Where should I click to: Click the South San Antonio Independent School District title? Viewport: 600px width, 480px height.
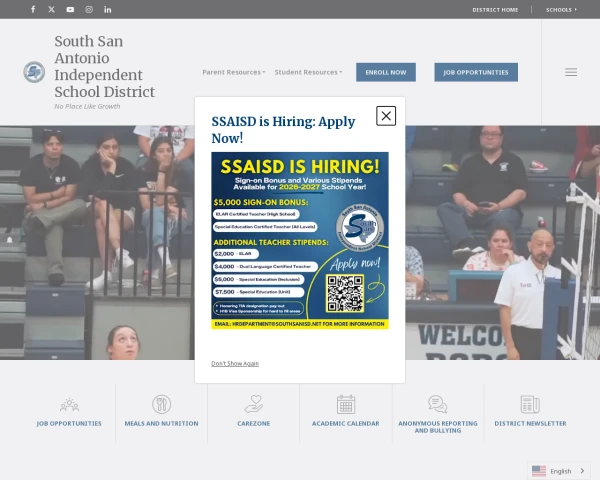coord(104,66)
